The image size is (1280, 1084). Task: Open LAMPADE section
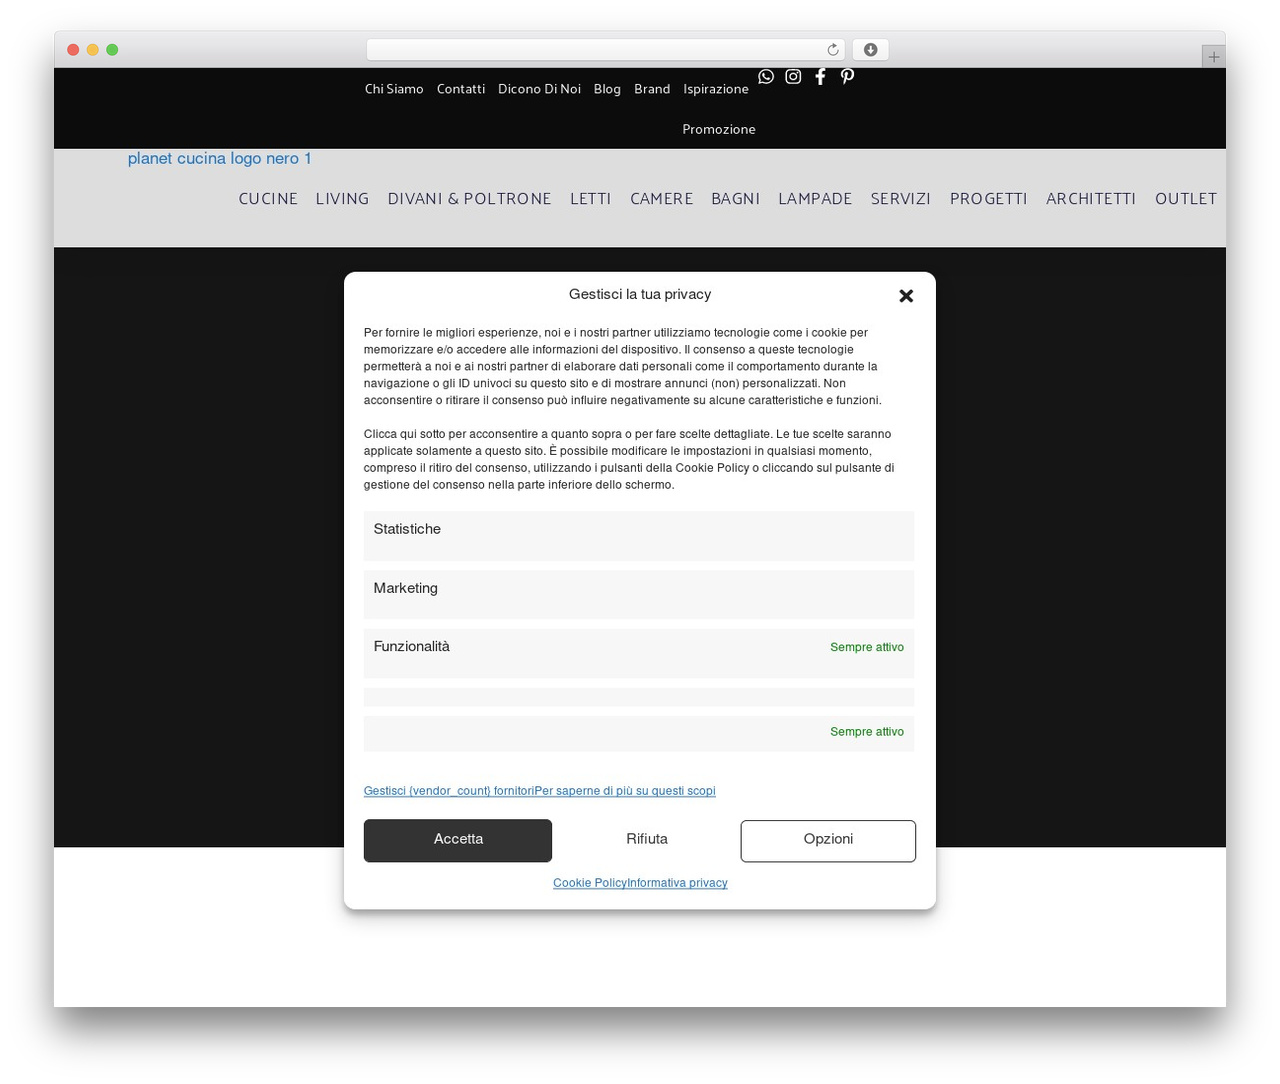tap(815, 199)
